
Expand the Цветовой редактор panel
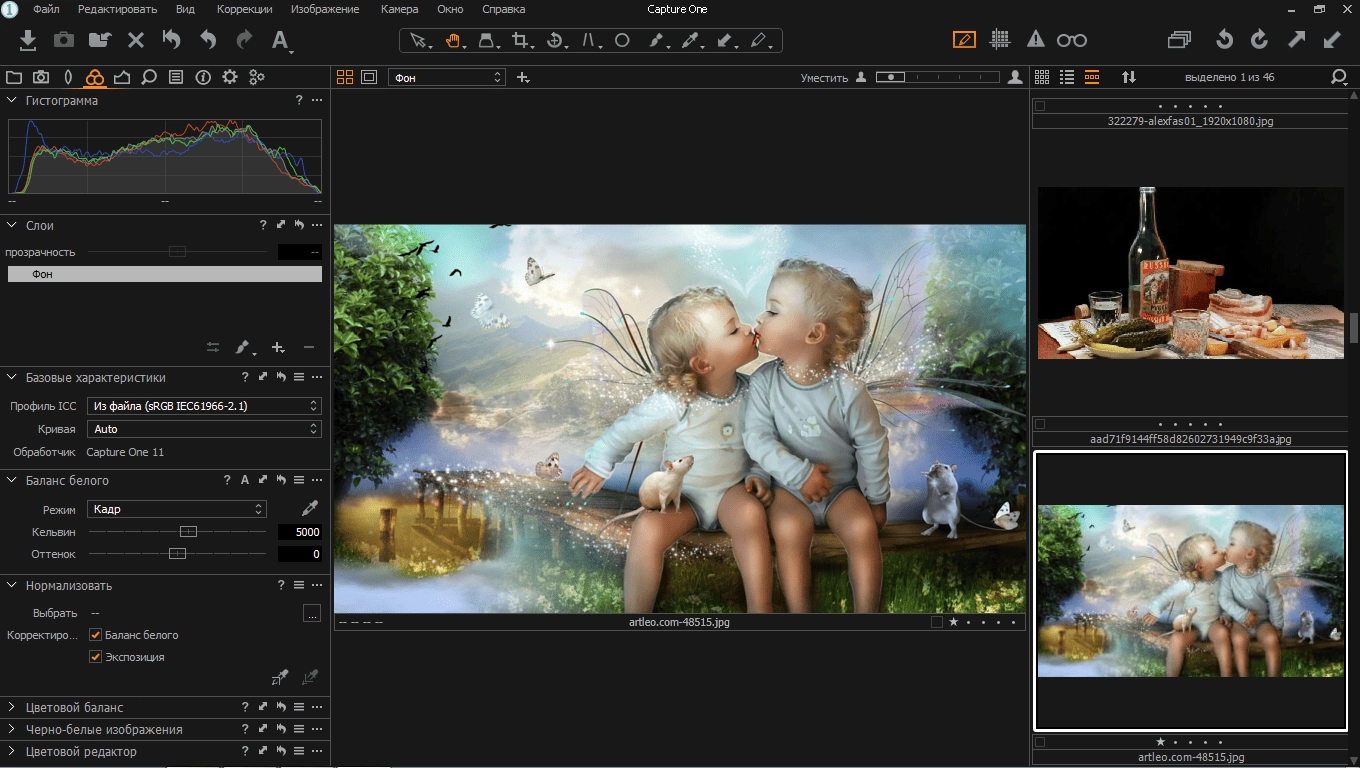tap(12, 751)
